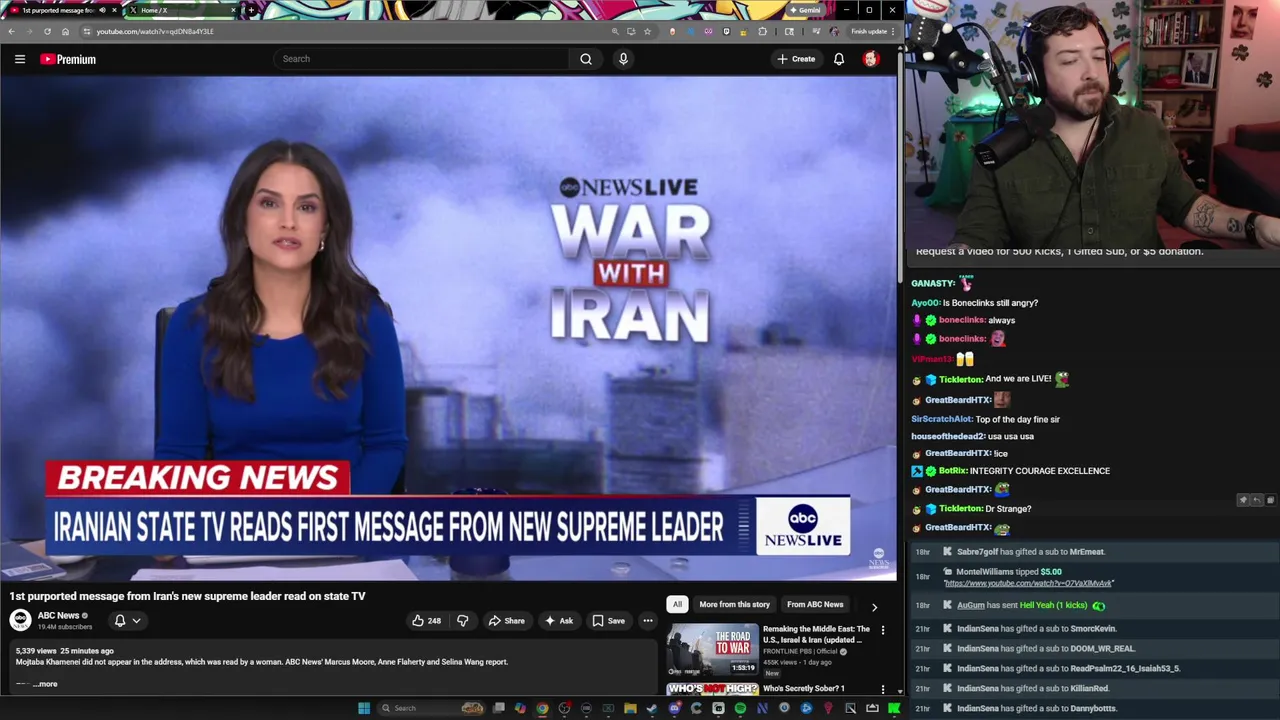Click the AuGum username in activity feed

coord(971,605)
